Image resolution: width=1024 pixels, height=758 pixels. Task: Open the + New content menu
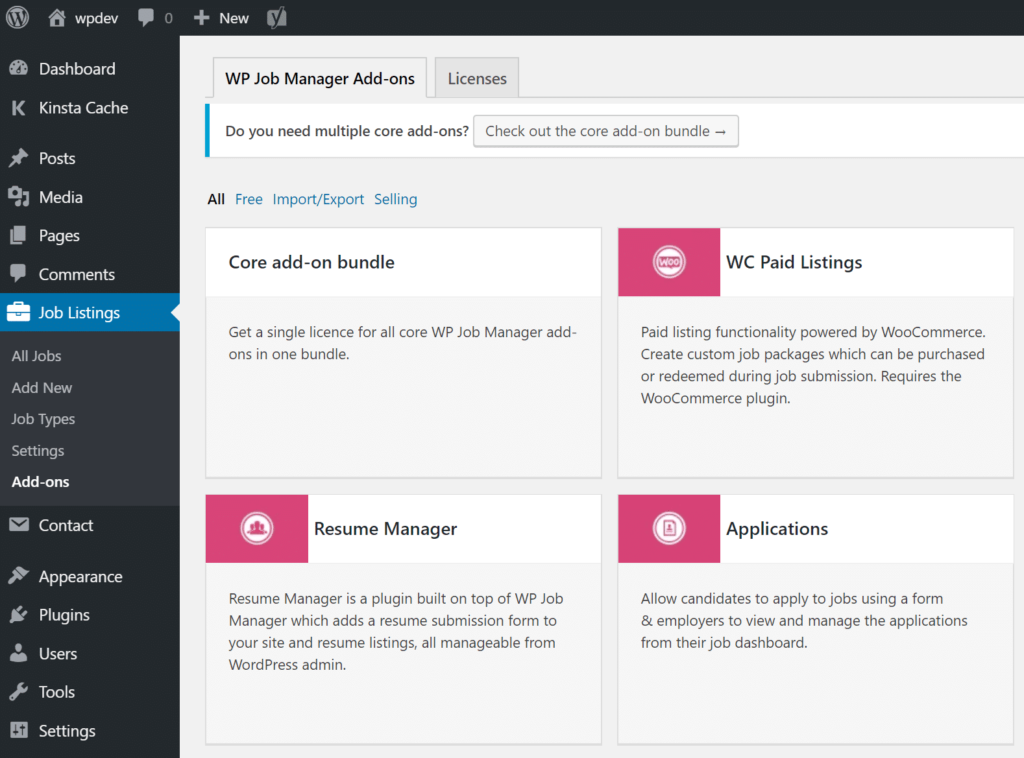coord(221,17)
